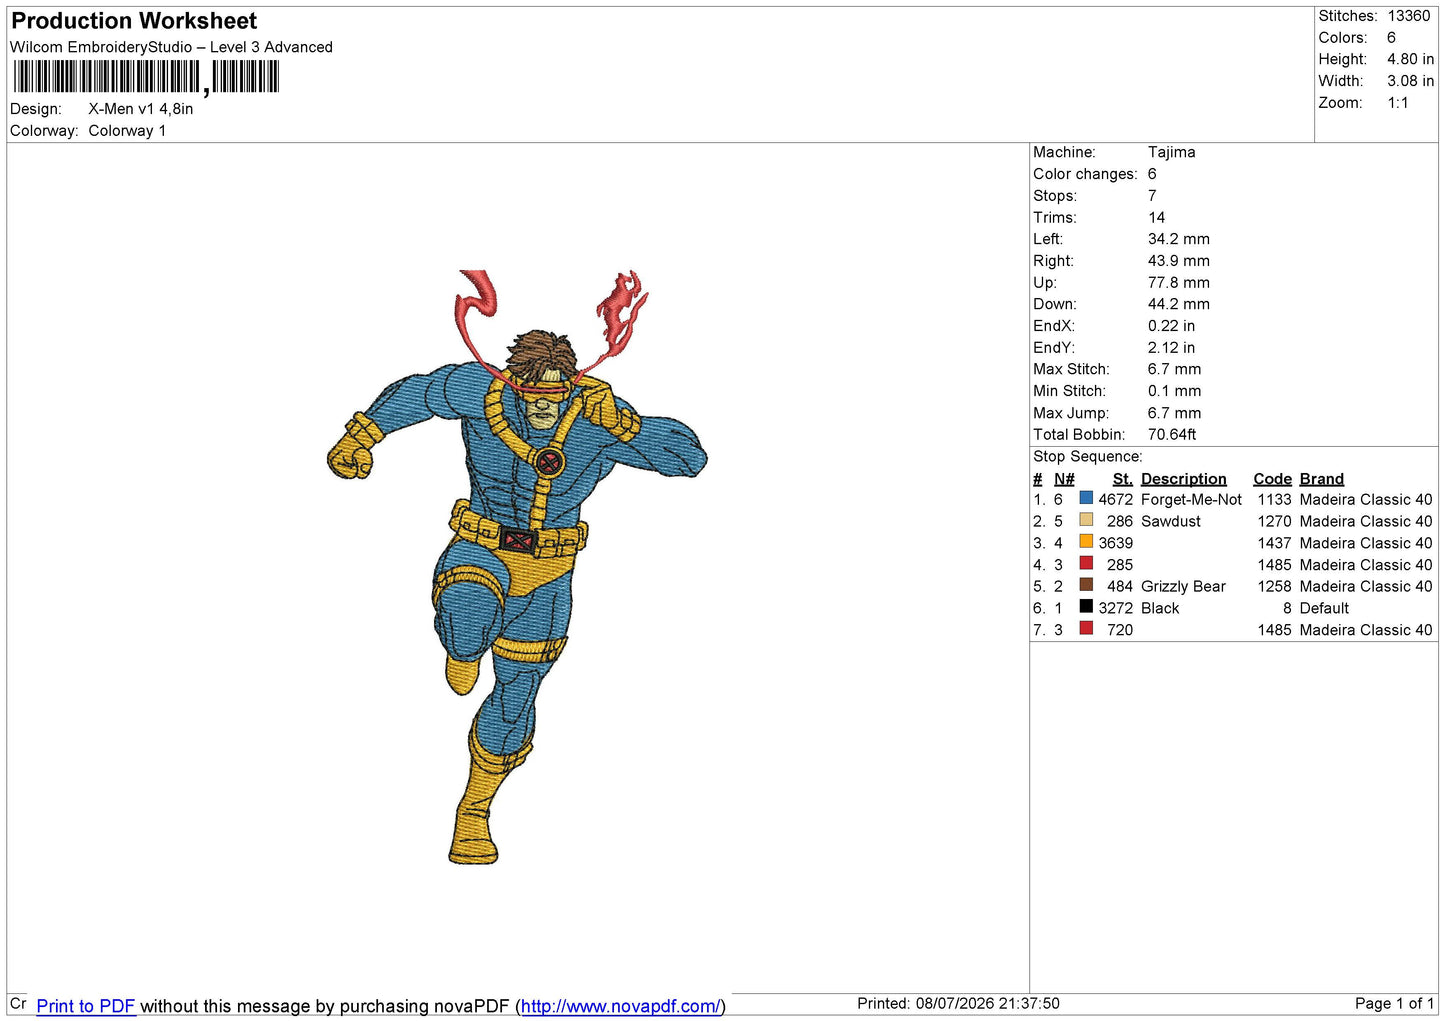Click the 'N#' column header

pos(1064,479)
